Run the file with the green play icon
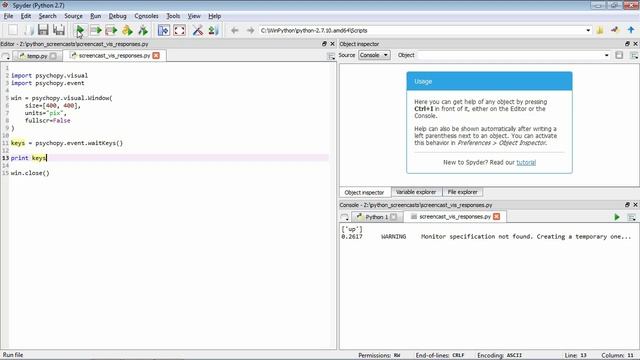Screen dimensions: 640x360 pos(80,30)
